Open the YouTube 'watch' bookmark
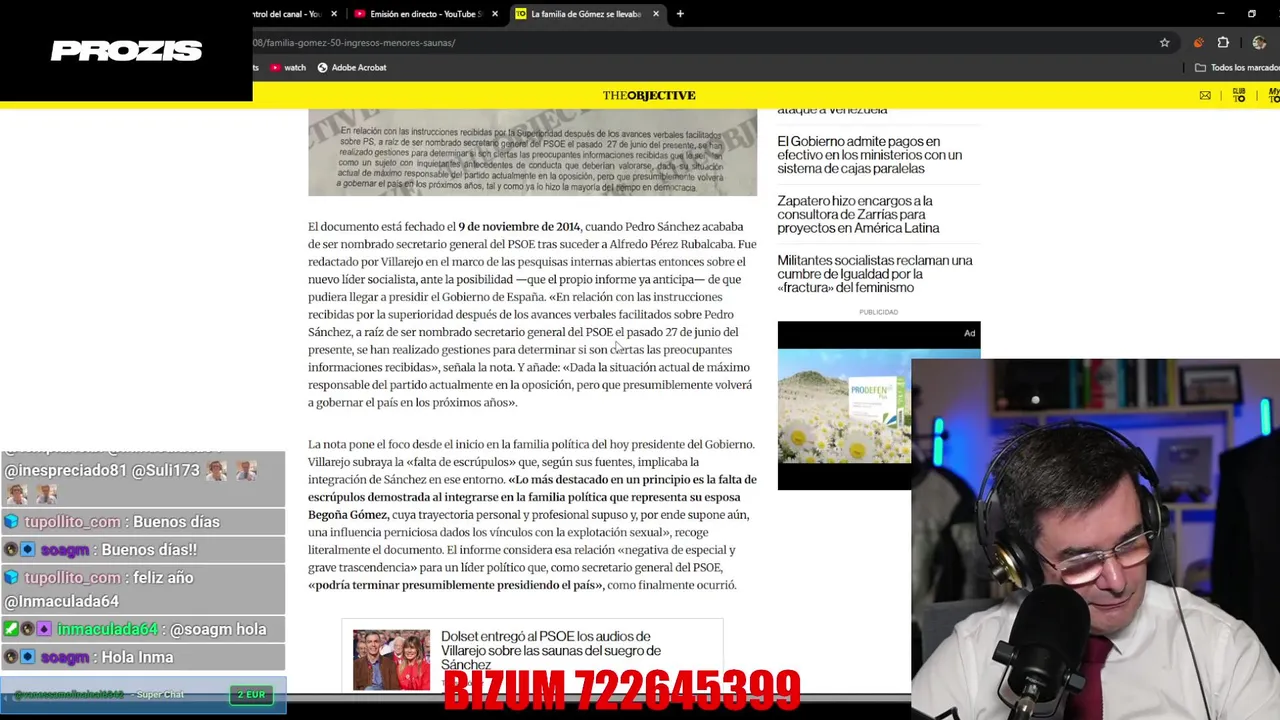The width and height of the screenshot is (1280, 720). [288, 68]
